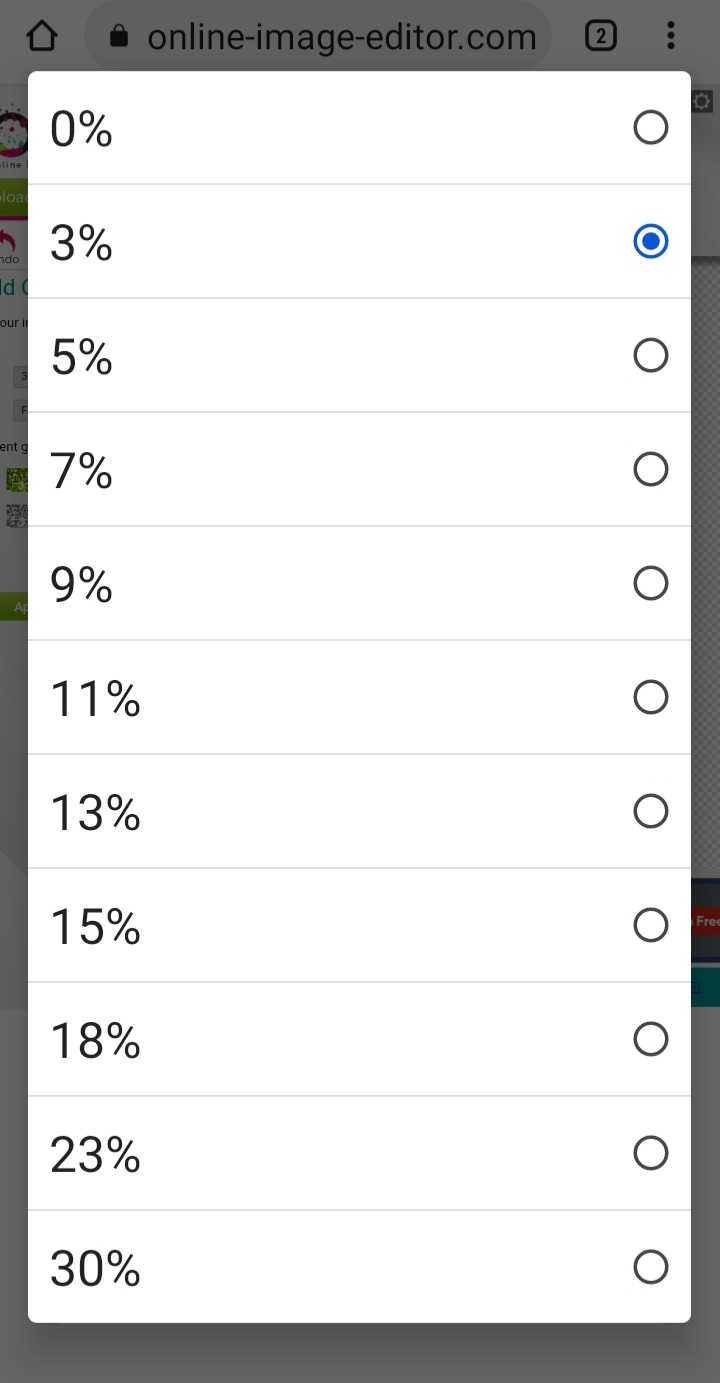Select the 18% radio button
Image resolution: width=720 pixels, height=1383 pixels.
pos(650,1039)
